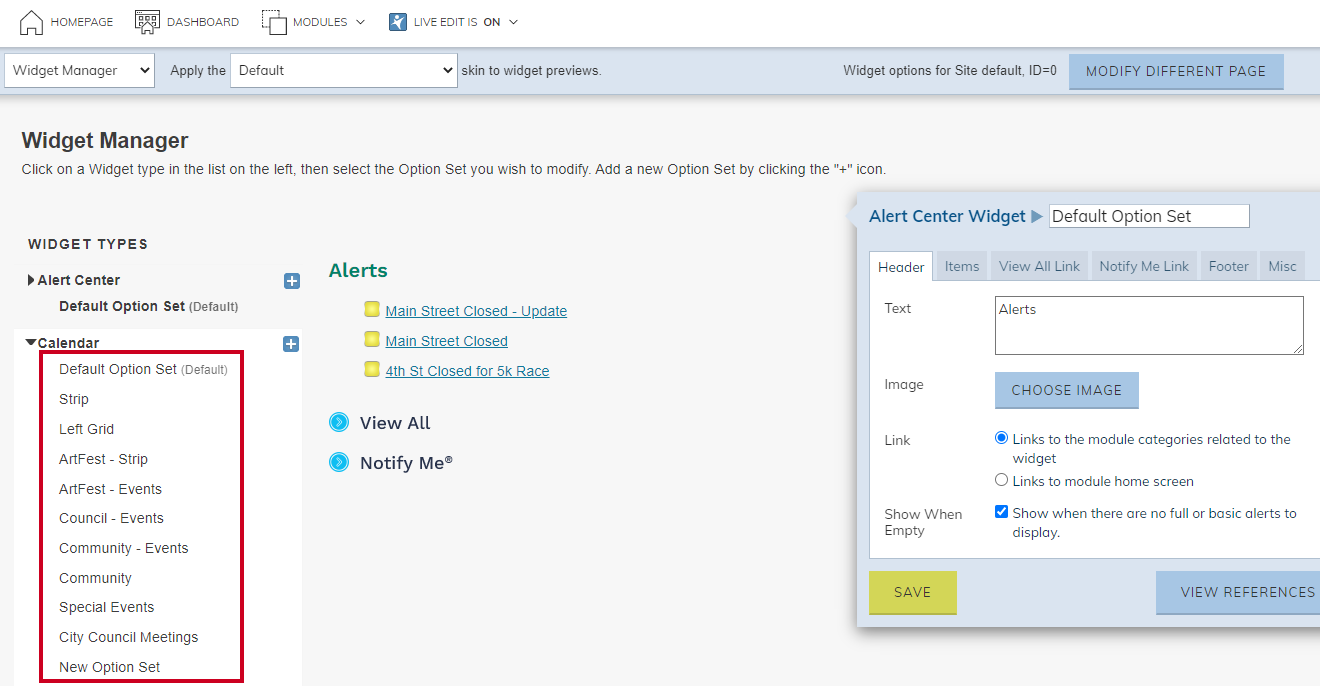Click the Modules dashed-square icon
The image size is (1320, 686).
(274, 22)
